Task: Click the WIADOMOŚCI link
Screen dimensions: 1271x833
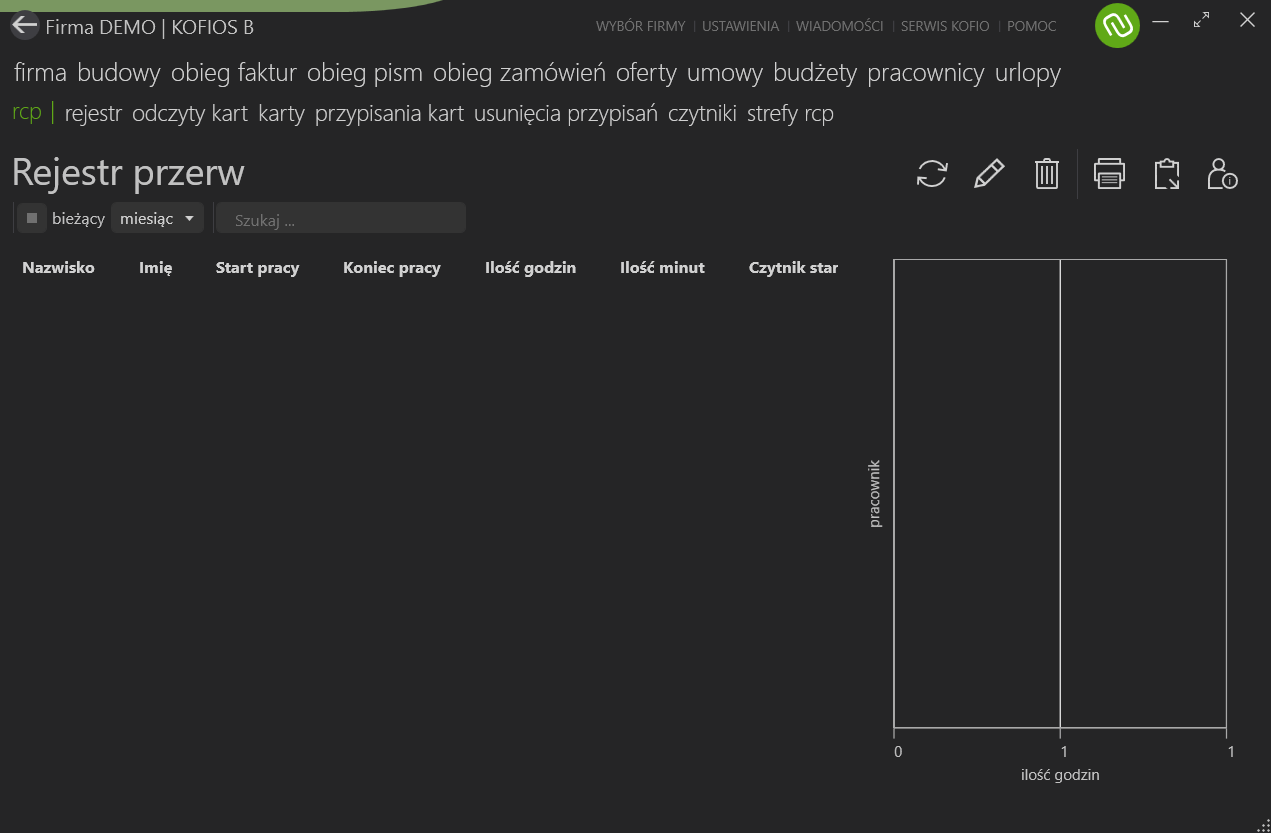Action: pos(839,26)
